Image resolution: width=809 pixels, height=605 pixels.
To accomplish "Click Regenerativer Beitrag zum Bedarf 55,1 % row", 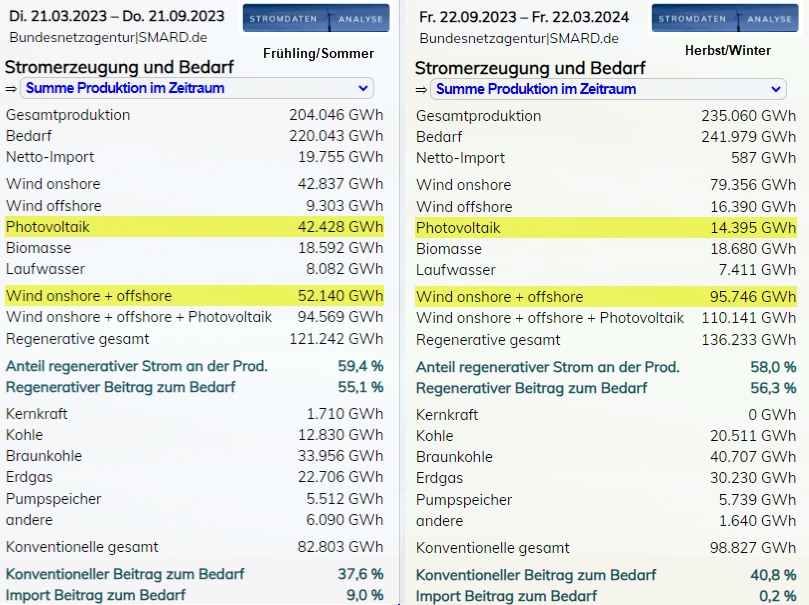I will [x=195, y=387].
